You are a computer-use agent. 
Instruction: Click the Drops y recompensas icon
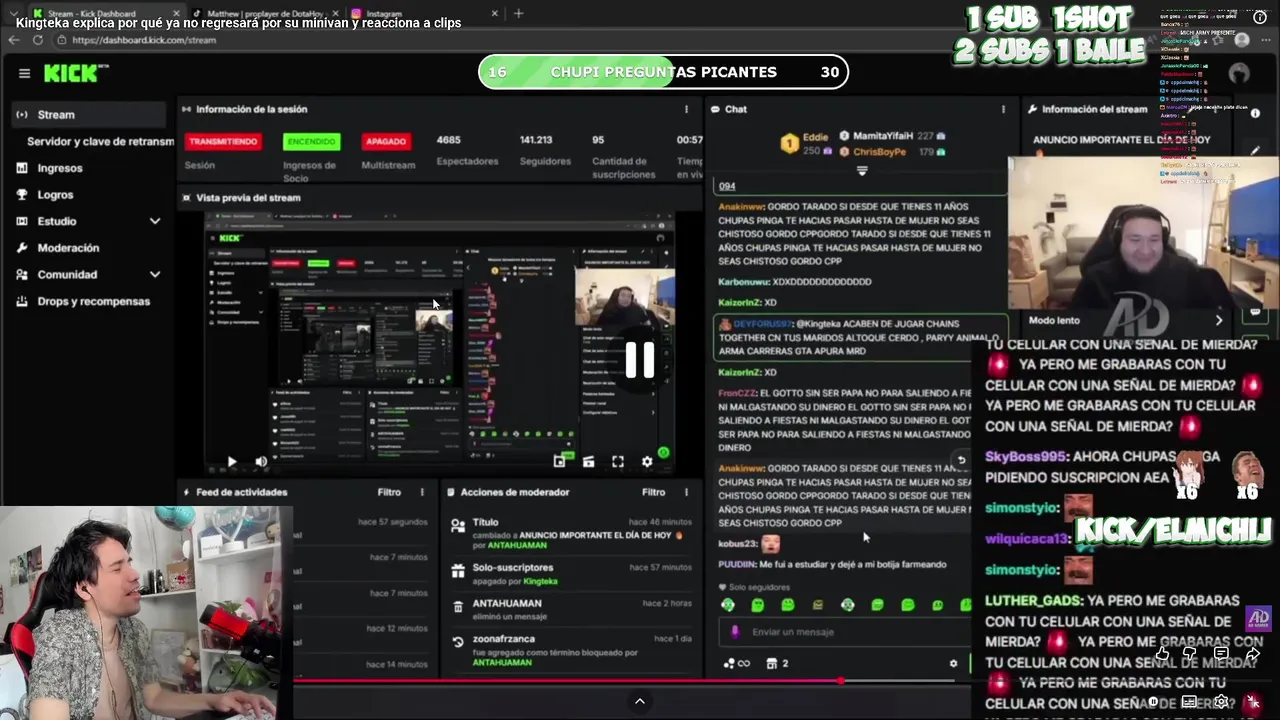[x=22, y=301]
